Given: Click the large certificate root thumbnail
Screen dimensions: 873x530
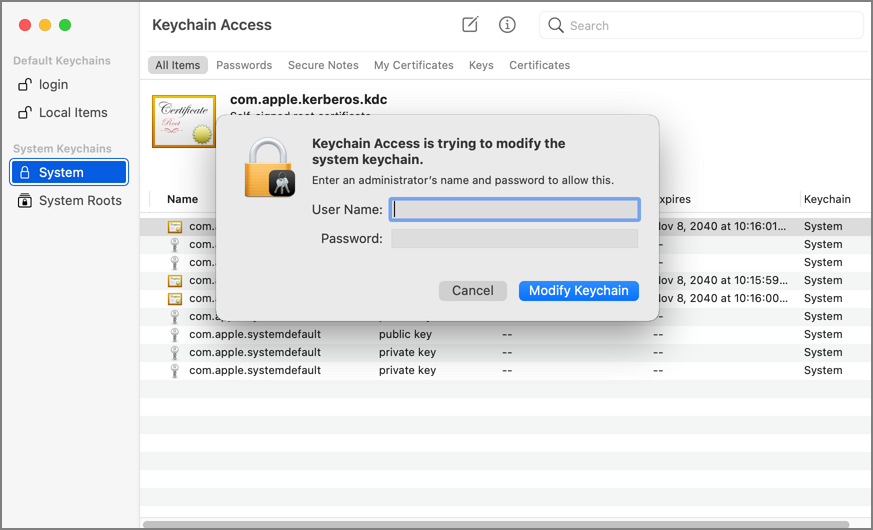Looking at the screenshot, I should point(184,121).
